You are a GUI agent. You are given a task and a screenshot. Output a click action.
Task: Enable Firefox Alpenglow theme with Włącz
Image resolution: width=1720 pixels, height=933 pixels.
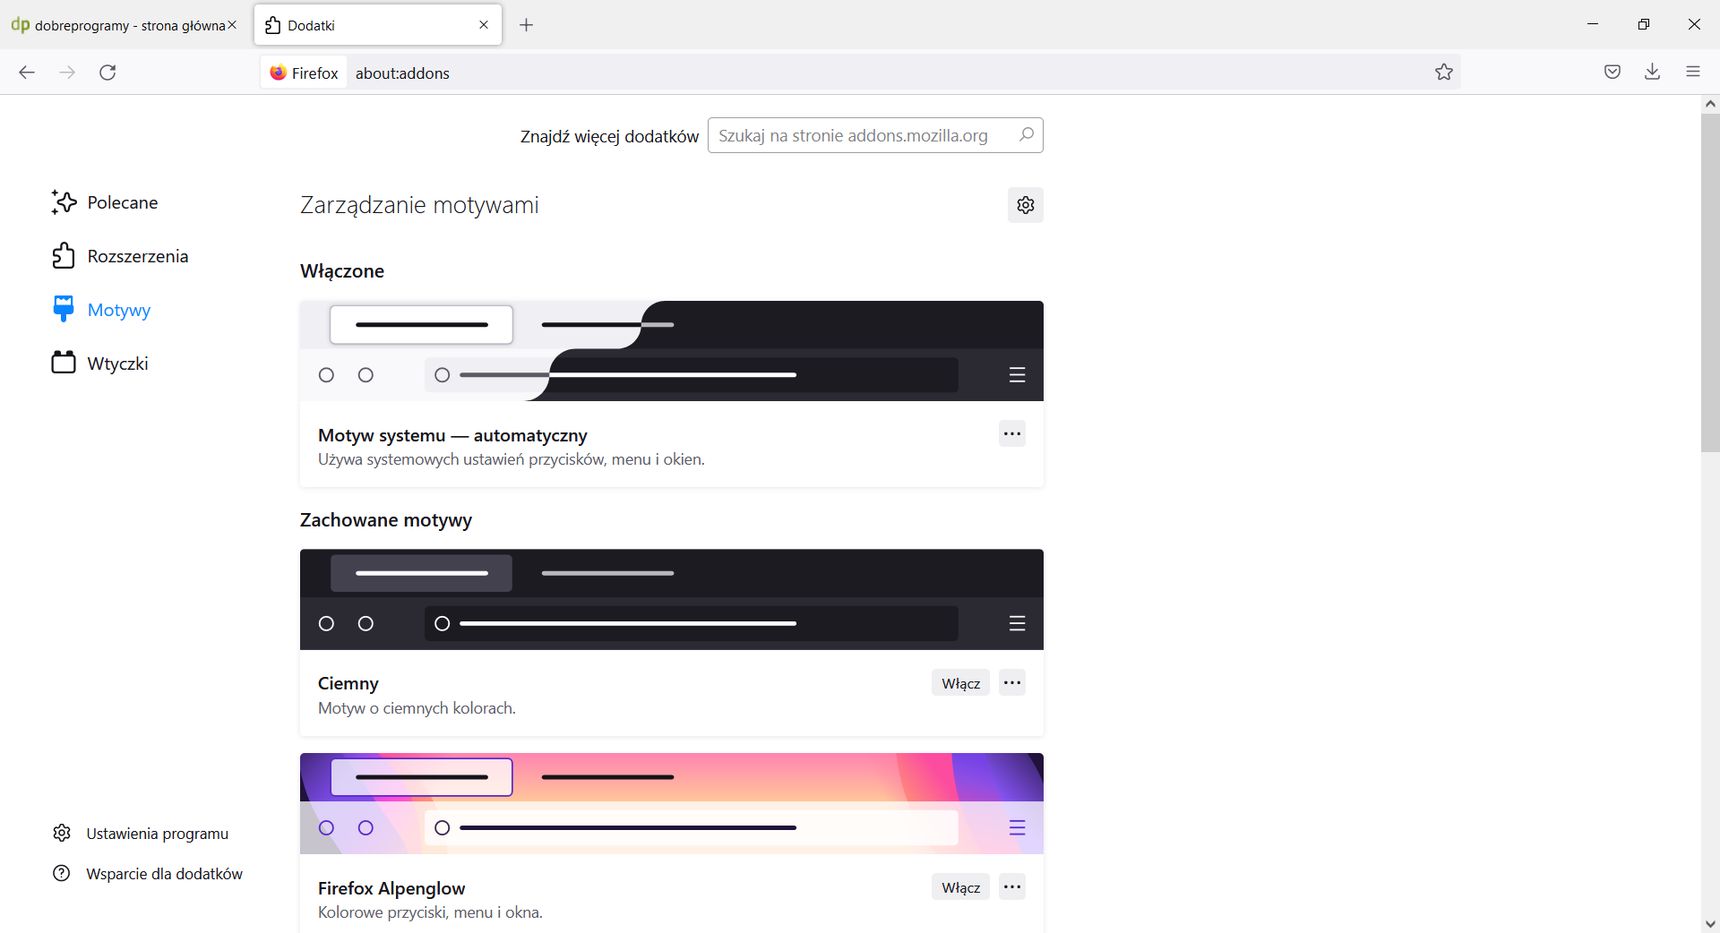coord(960,887)
